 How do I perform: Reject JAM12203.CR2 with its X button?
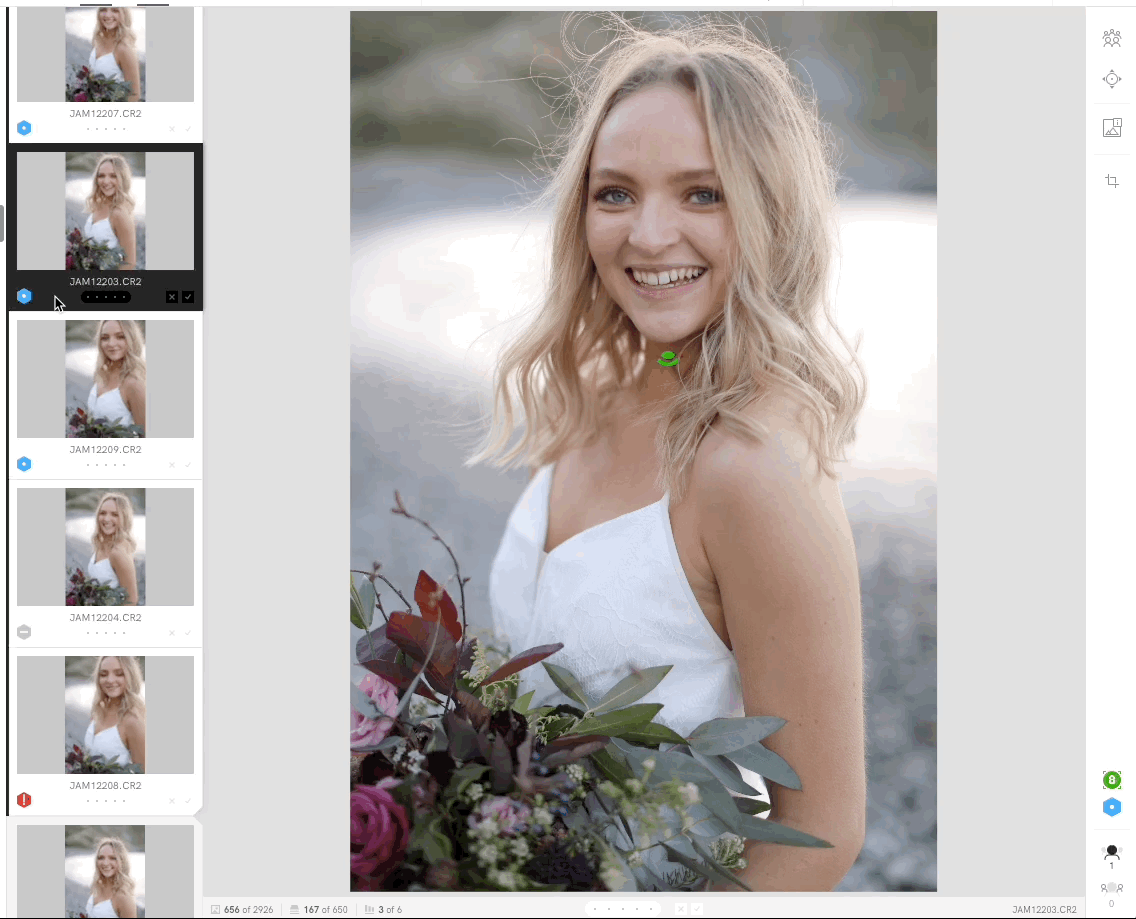[x=172, y=296]
